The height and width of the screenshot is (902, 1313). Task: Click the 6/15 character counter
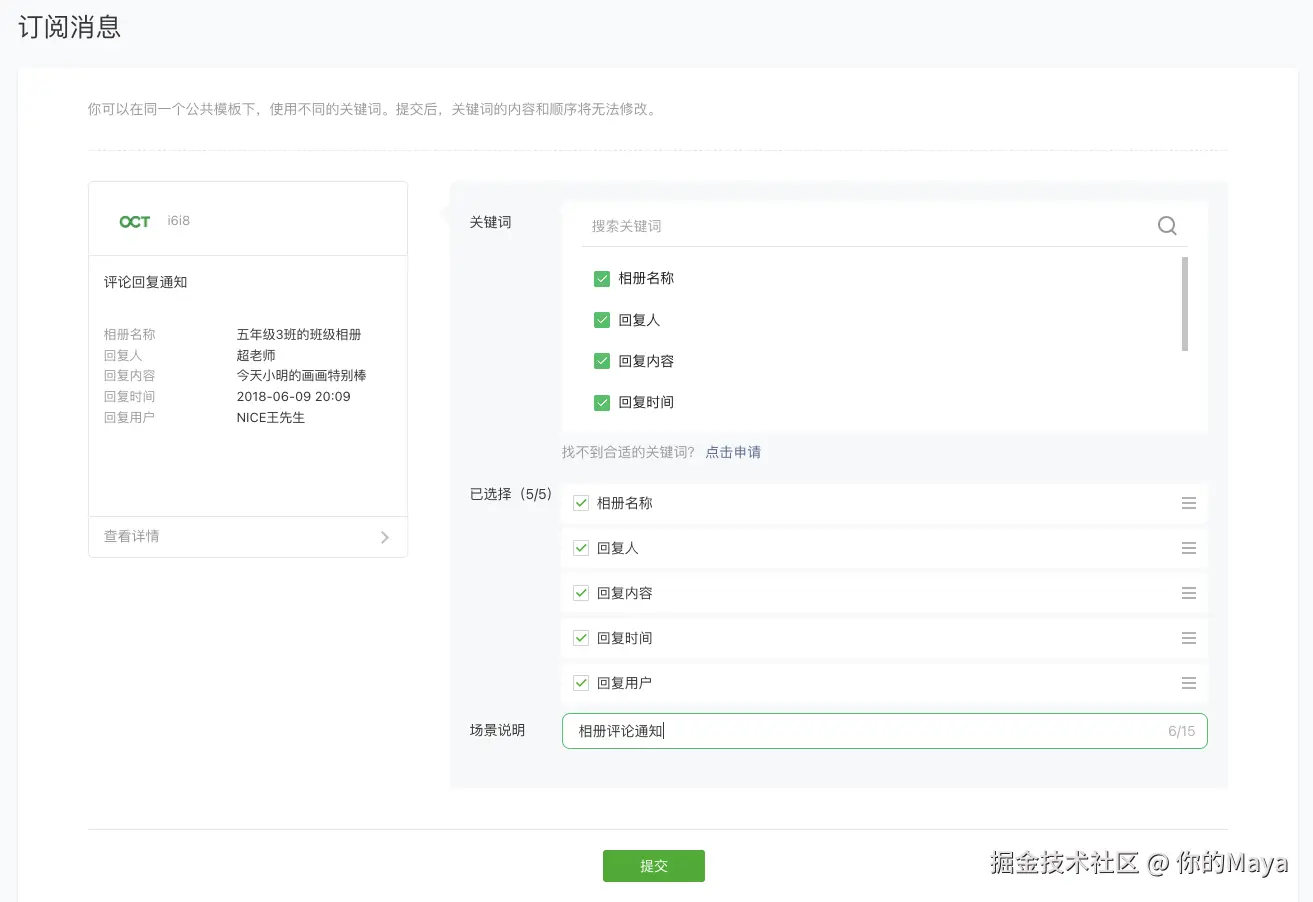tap(1181, 731)
